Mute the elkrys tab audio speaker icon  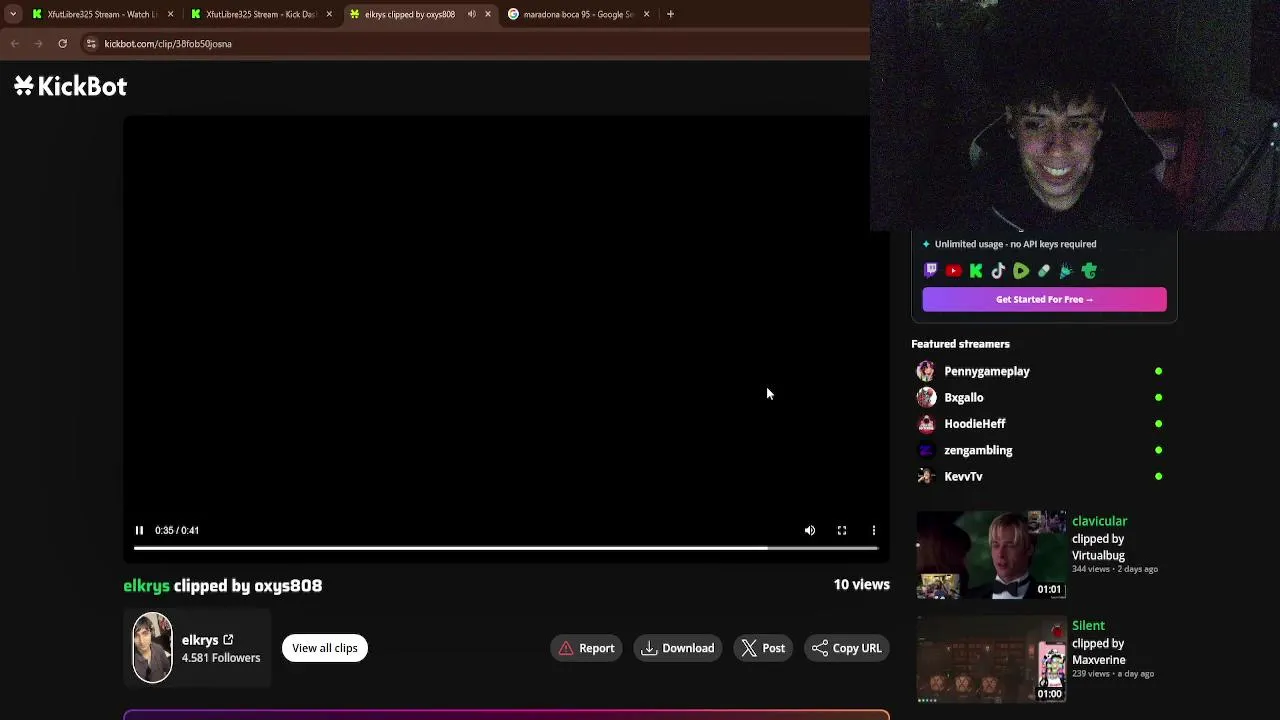pos(472,14)
